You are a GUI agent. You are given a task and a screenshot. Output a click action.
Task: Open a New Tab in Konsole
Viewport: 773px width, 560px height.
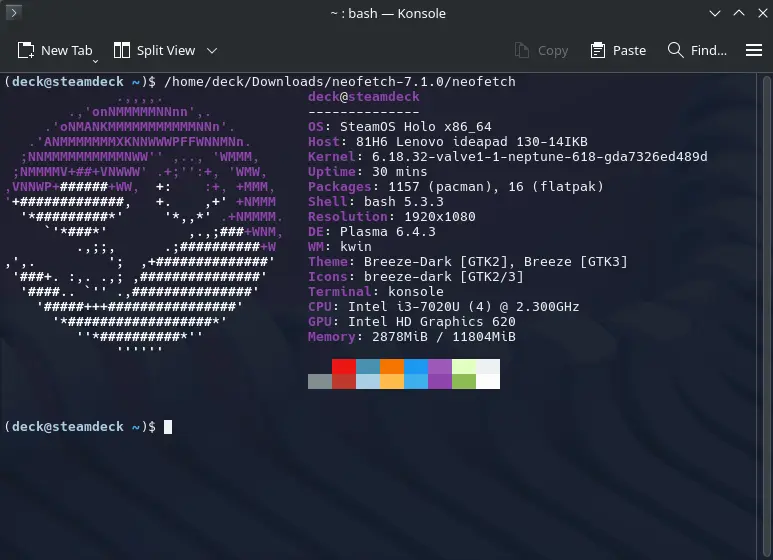pos(55,50)
